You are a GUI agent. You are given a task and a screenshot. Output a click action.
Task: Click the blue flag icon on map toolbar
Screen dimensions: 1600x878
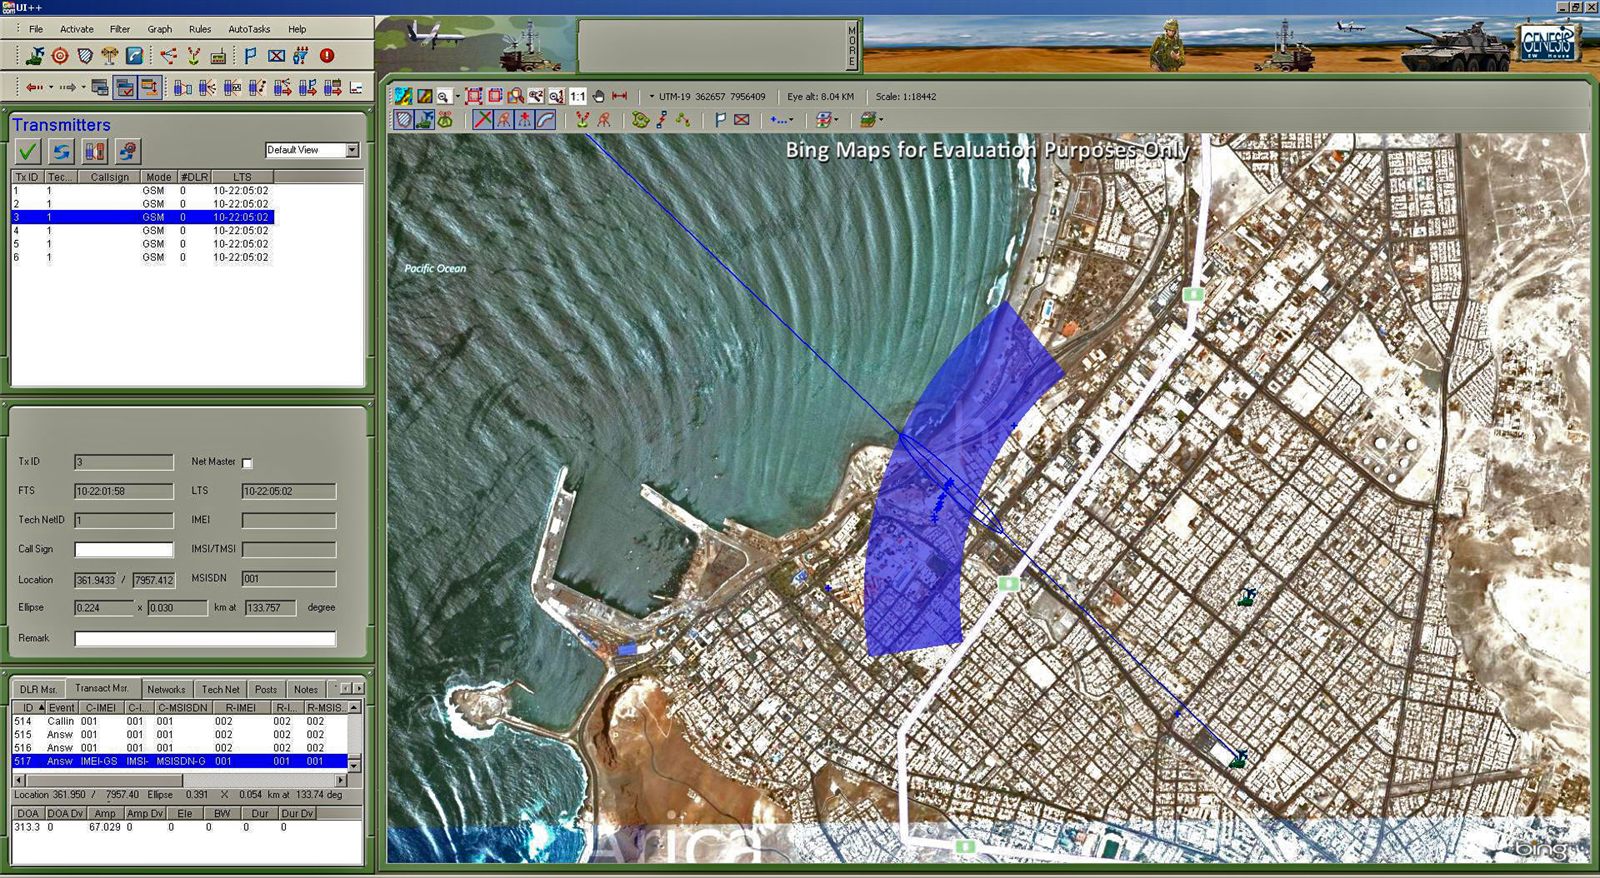click(720, 120)
